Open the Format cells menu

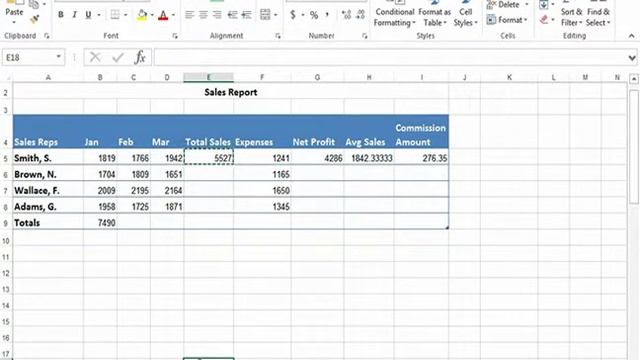click(507, 20)
